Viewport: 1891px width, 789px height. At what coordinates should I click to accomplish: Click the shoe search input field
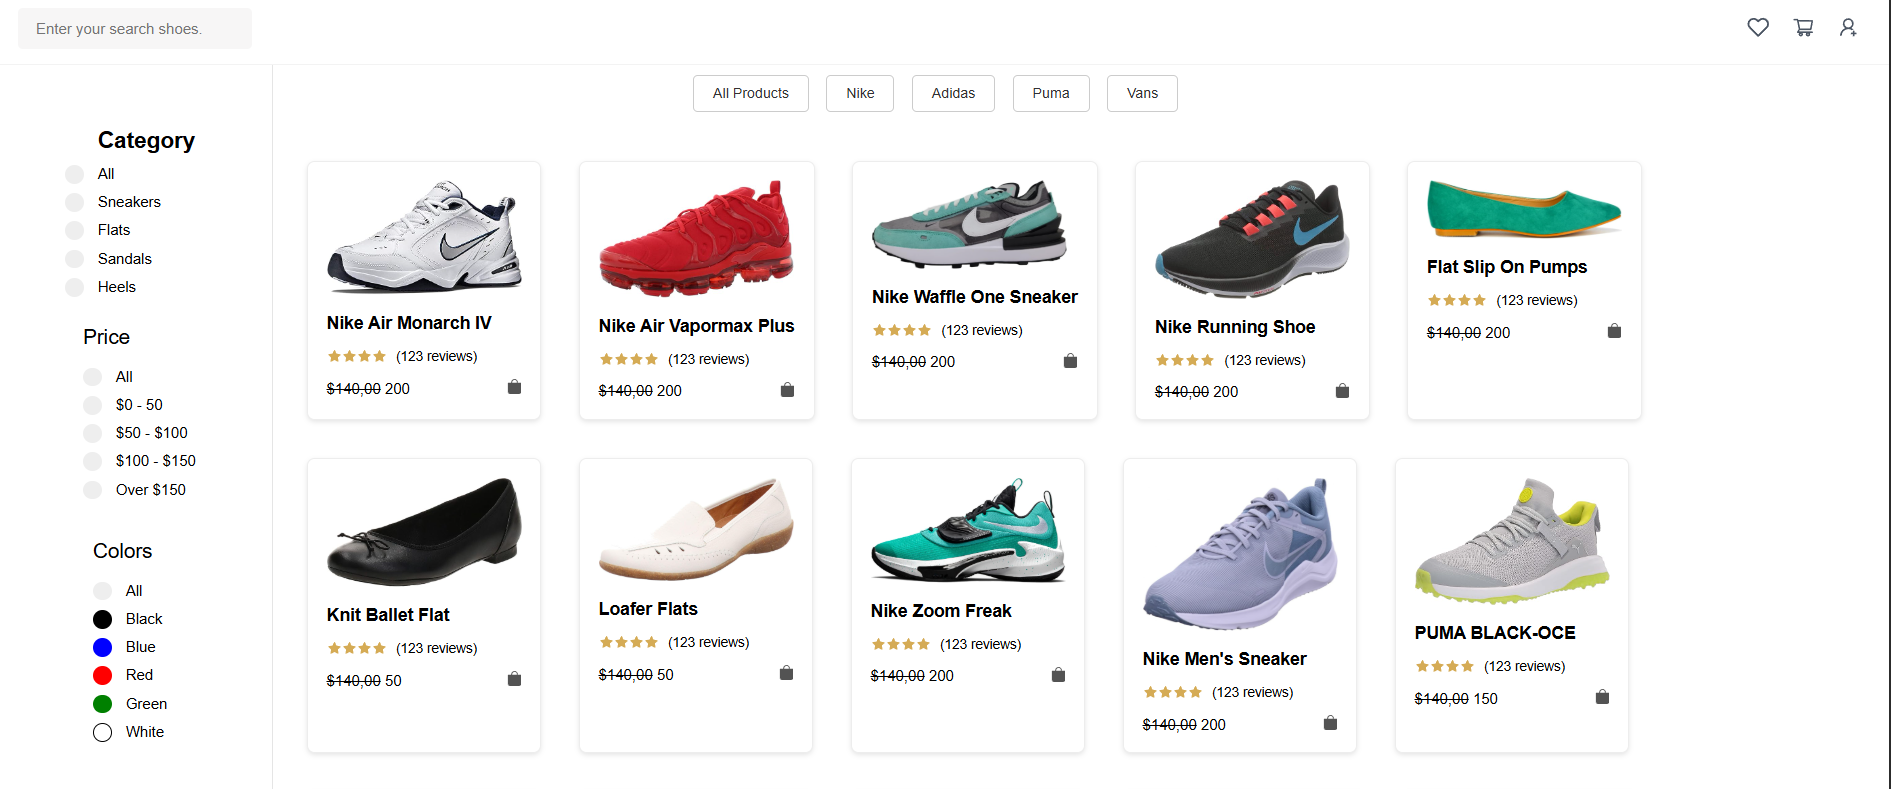(x=135, y=29)
